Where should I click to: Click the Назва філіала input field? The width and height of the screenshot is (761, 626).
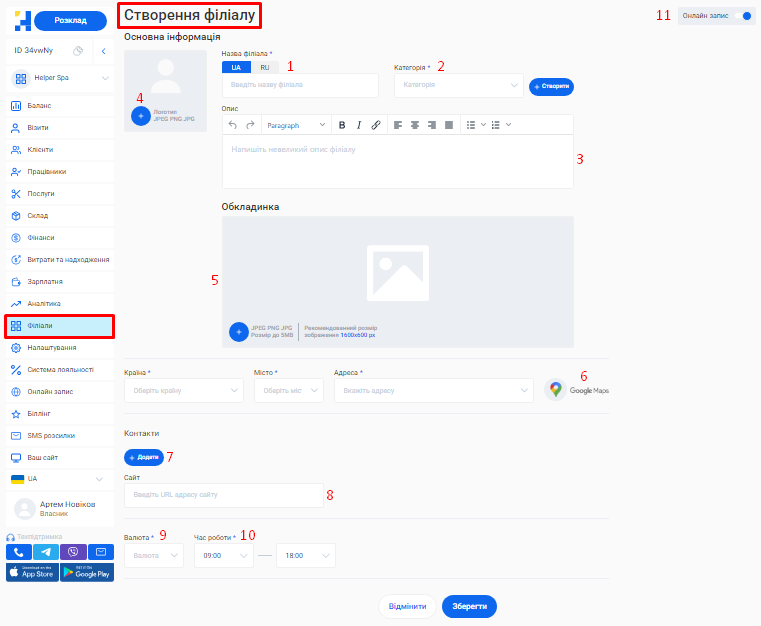point(300,86)
